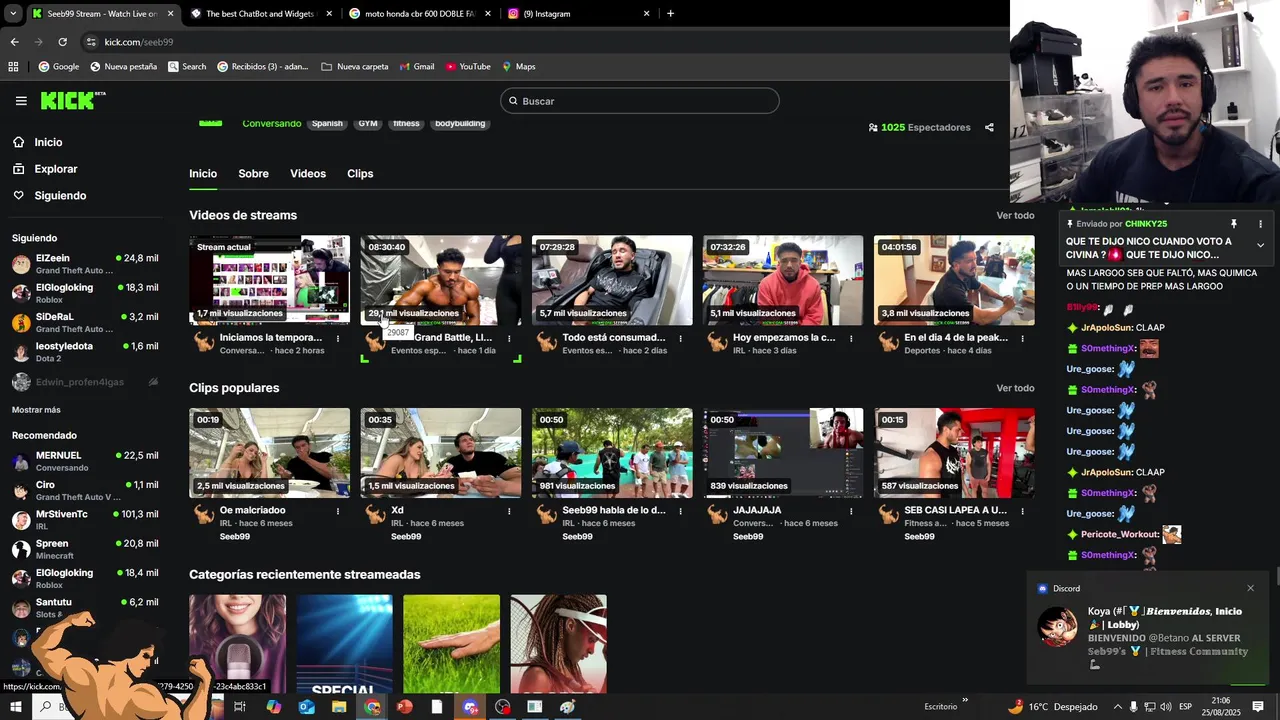Screen dimensions: 1280x720
Task: Play the 'Seeb99 habla de lo d...' clip
Action: point(612,453)
